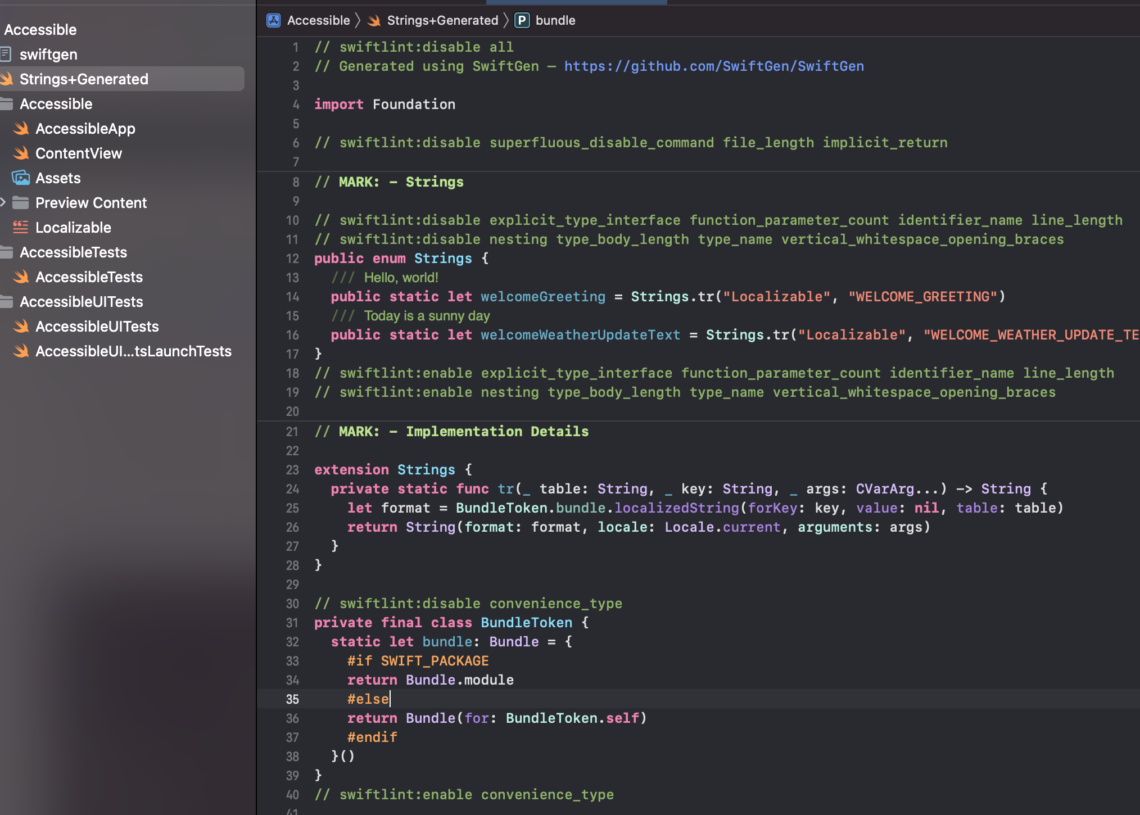Click the blue Accessible app icon in breadcrumb

(x=273, y=20)
